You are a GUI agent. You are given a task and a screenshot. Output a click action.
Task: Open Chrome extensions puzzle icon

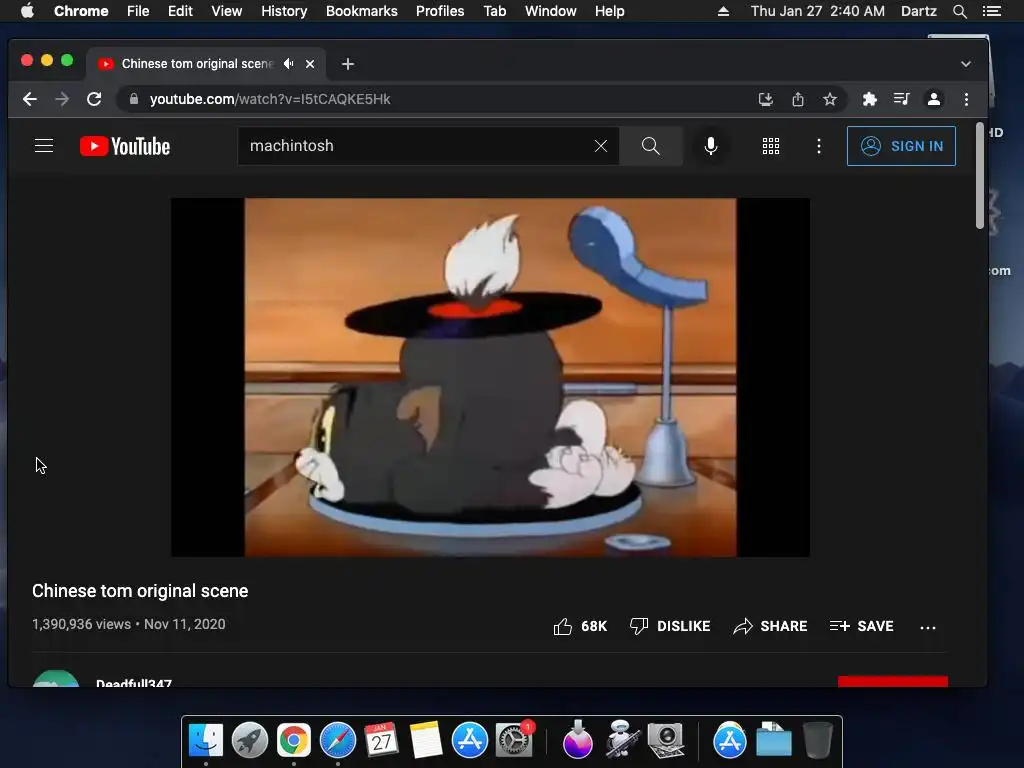tap(869, 99)
